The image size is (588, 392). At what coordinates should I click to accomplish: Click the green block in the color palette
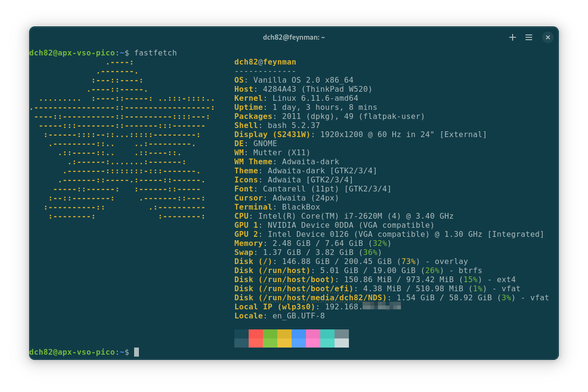click(270, 338)
